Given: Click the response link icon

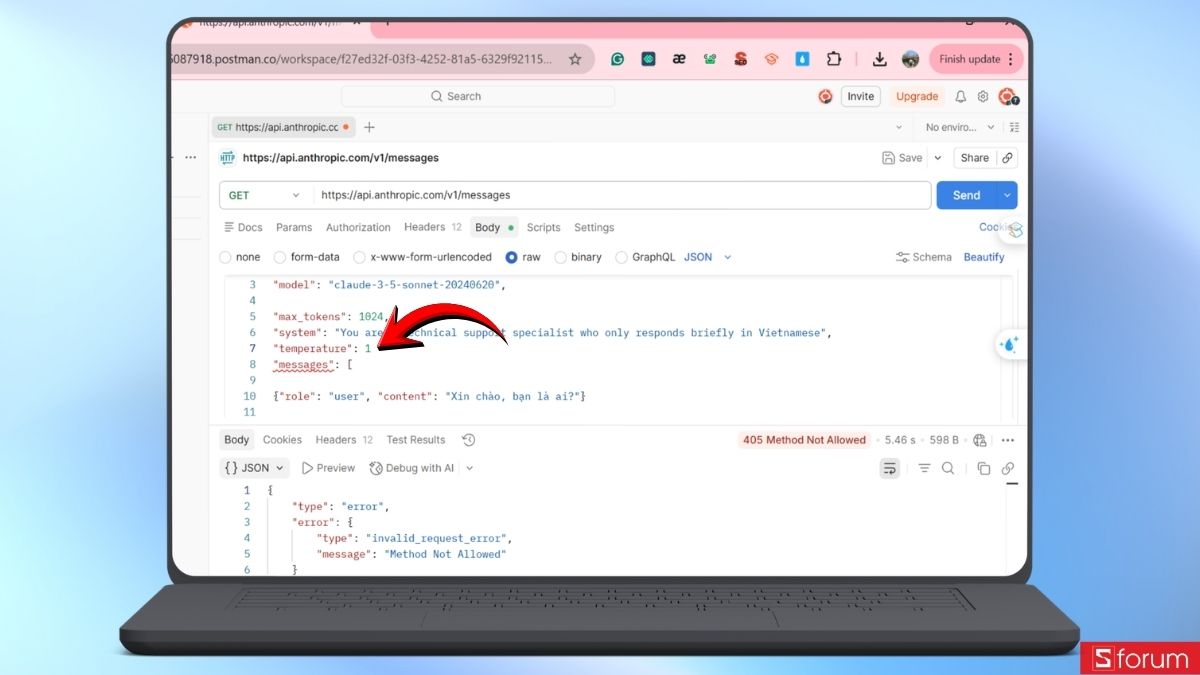Looking at the screenshot, I should point(1008,468).
